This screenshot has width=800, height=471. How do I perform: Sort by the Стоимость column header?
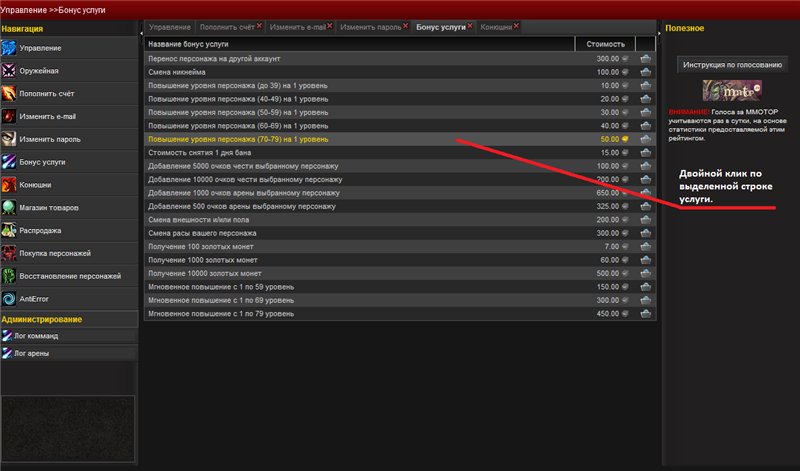[604, 44]
